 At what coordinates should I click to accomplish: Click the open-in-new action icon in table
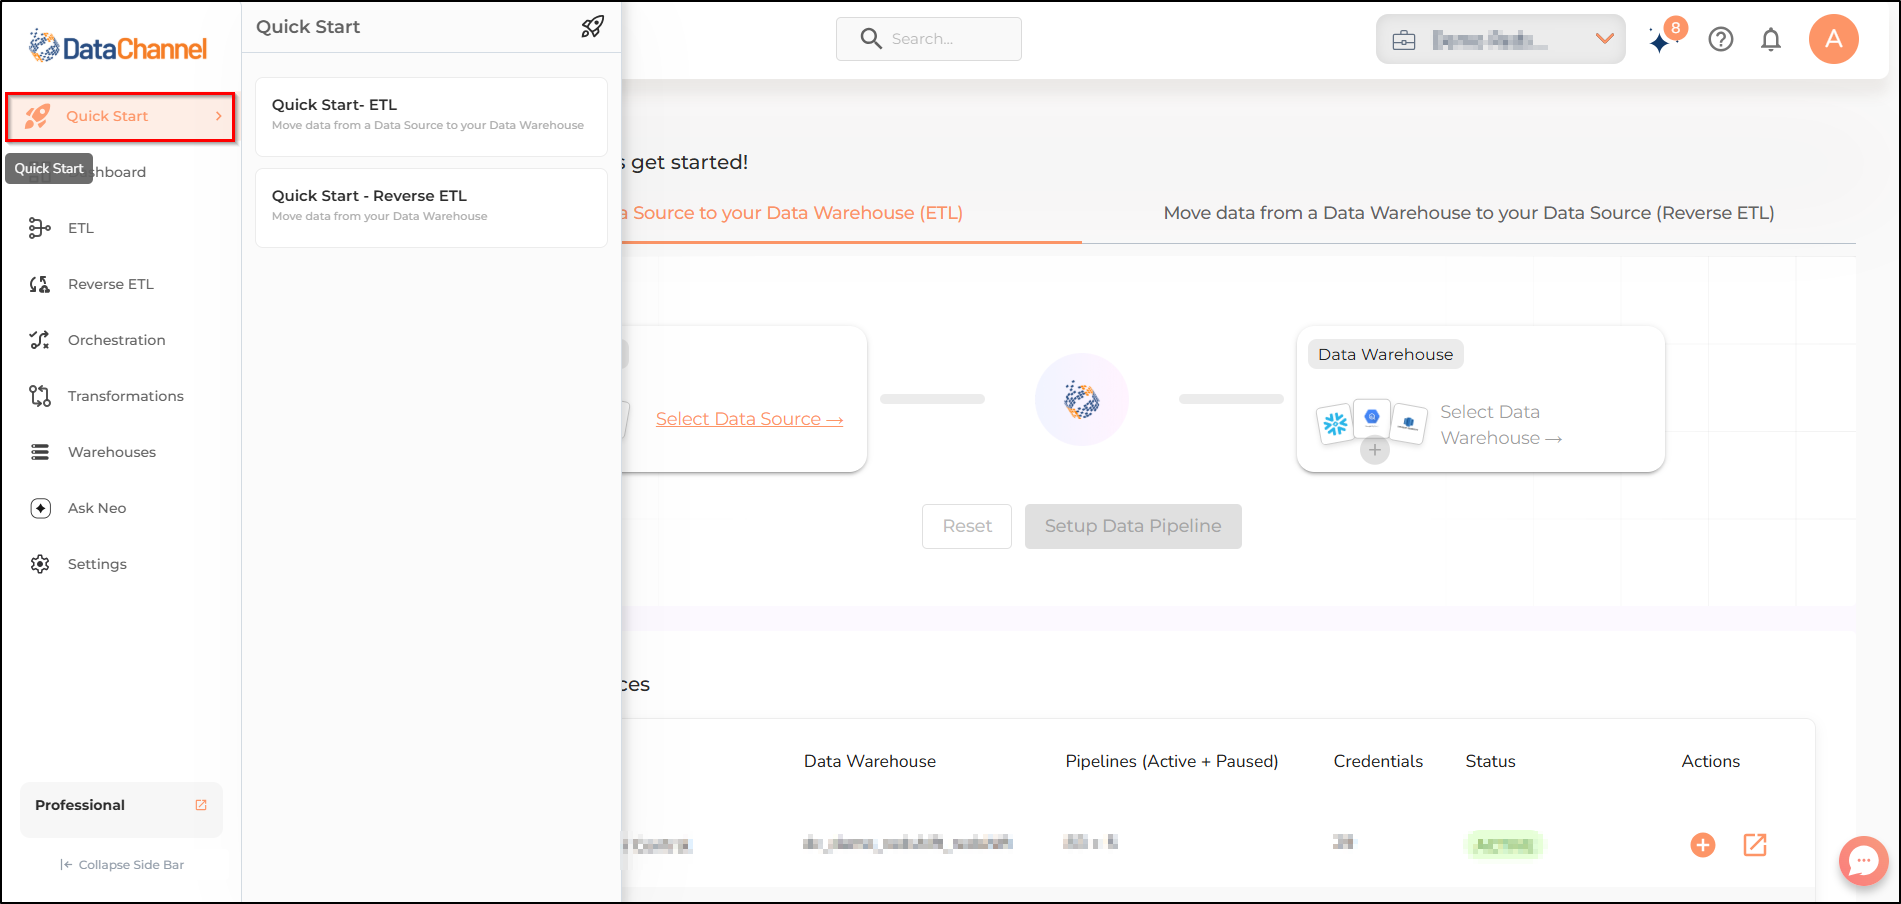click(x=1755, y=845)
